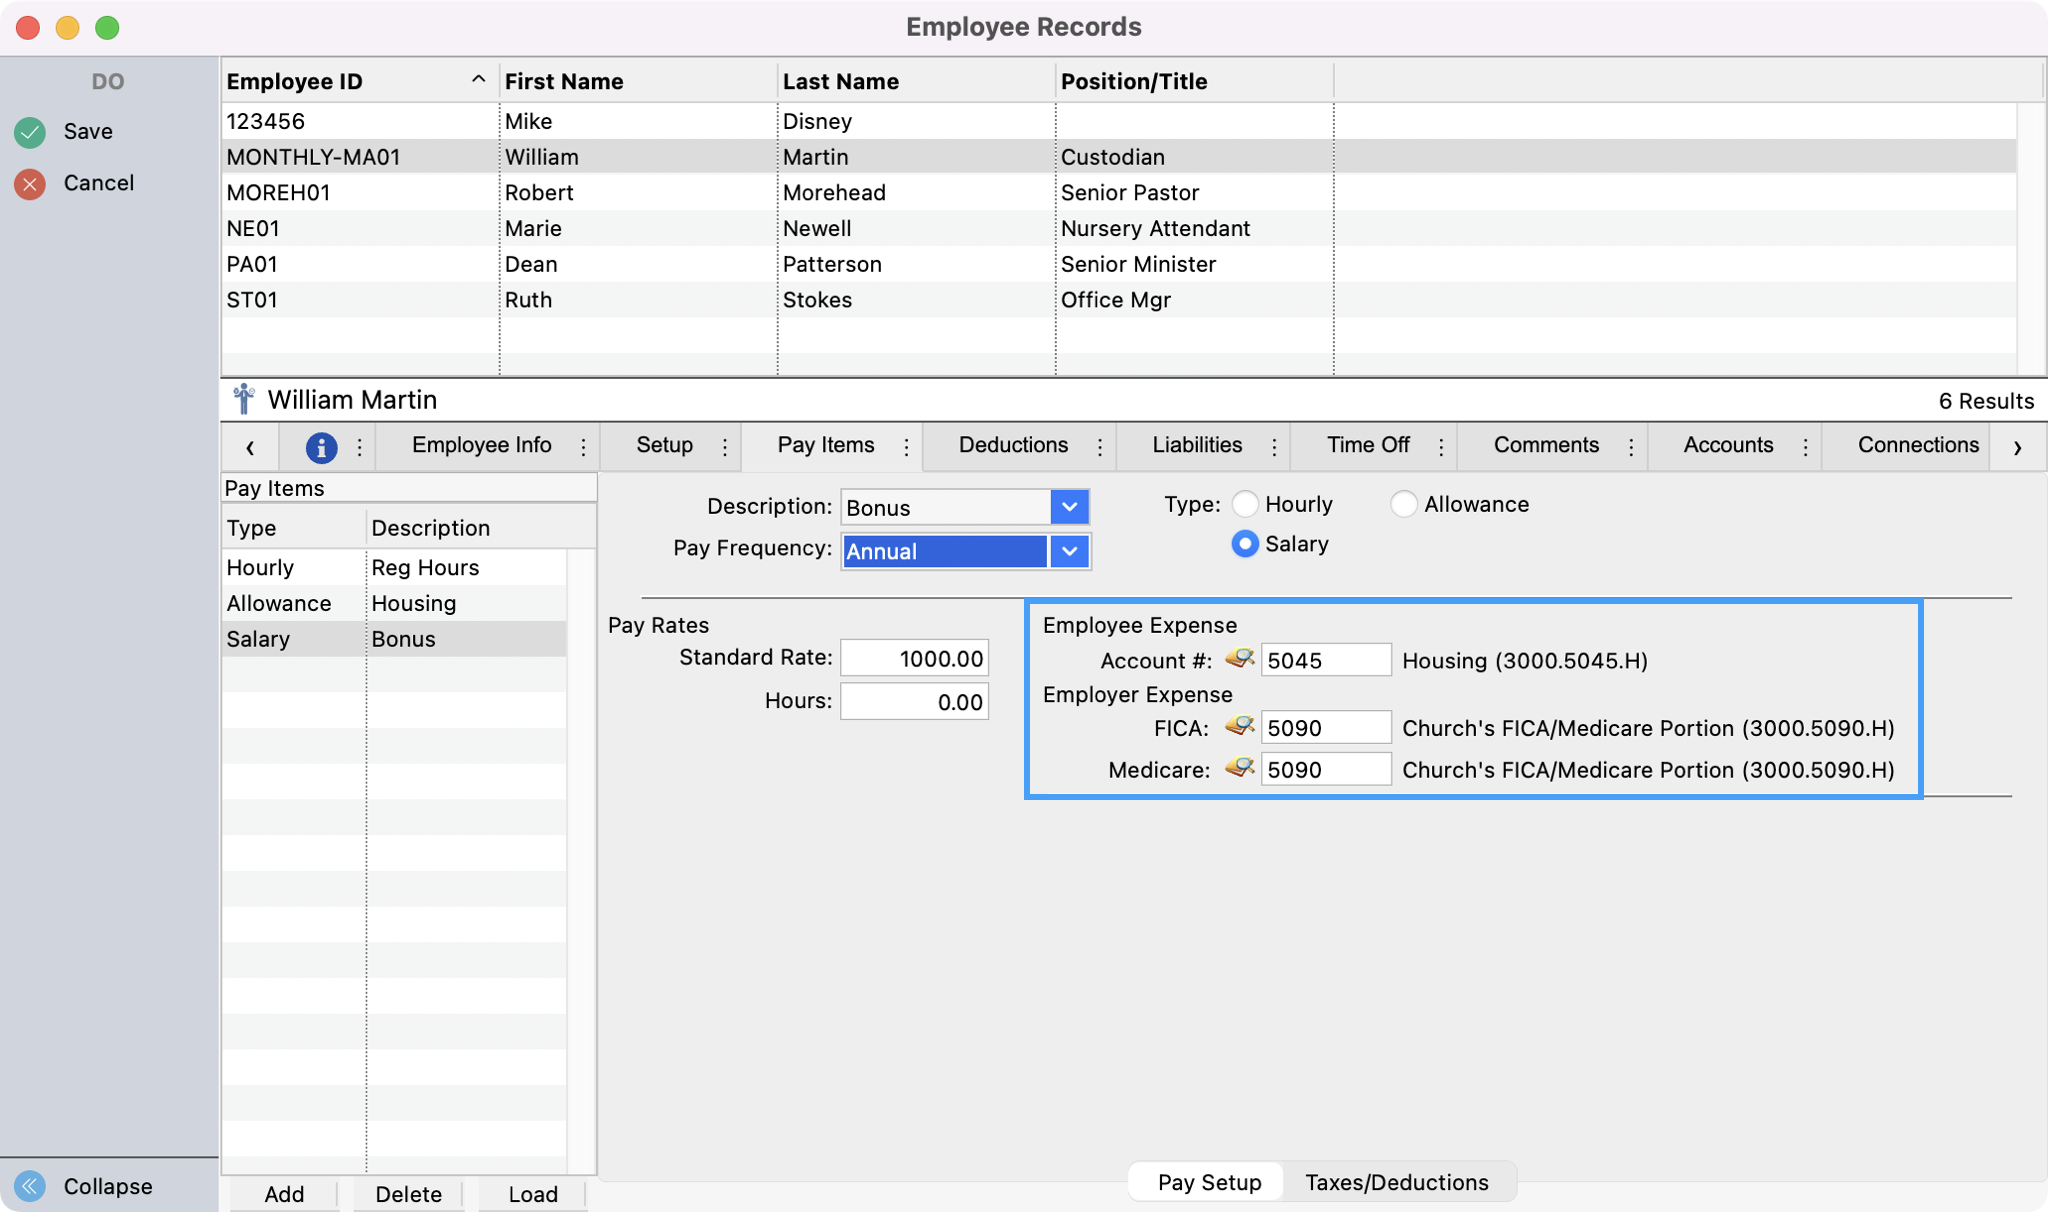The width and height of the screenshot is (2048, 1212).
Task: Click the Collapse double-arrow icon
Action: click(x=30, y=1186)
